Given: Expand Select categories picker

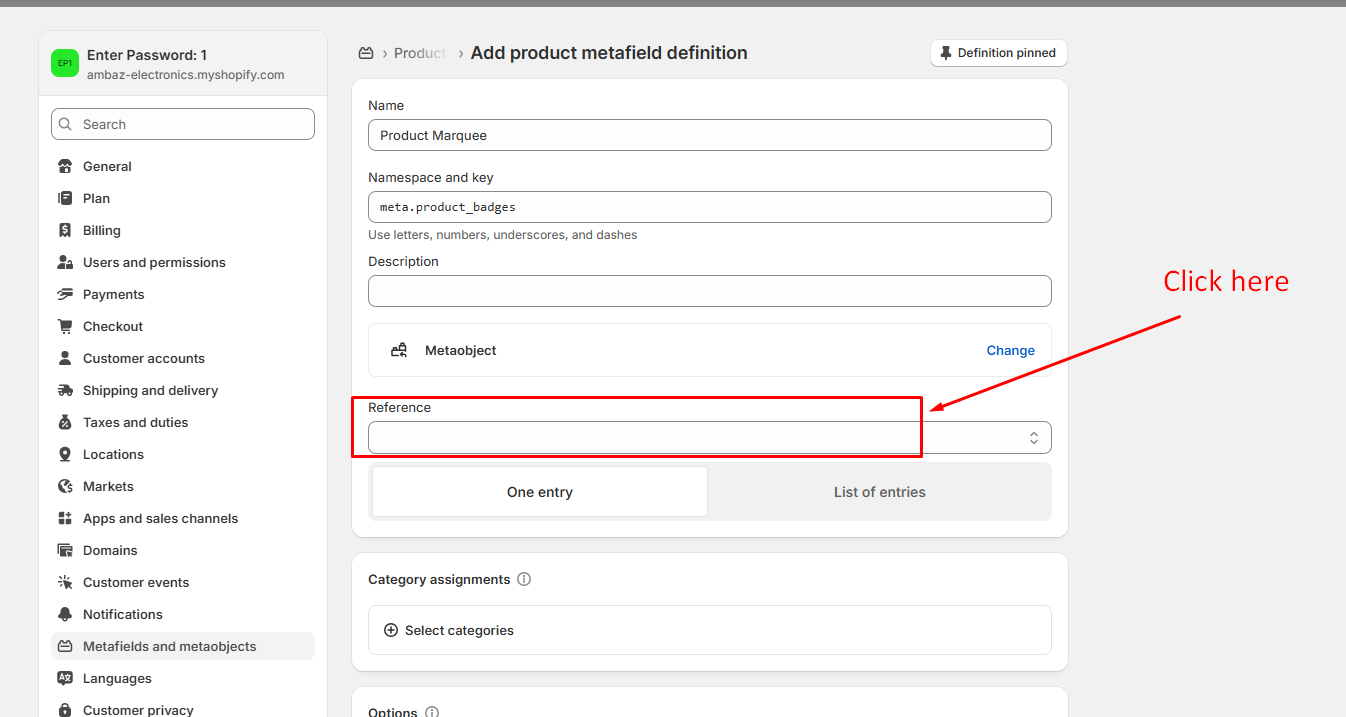Looking at the screenshot, I should click(x=459, y=631).
